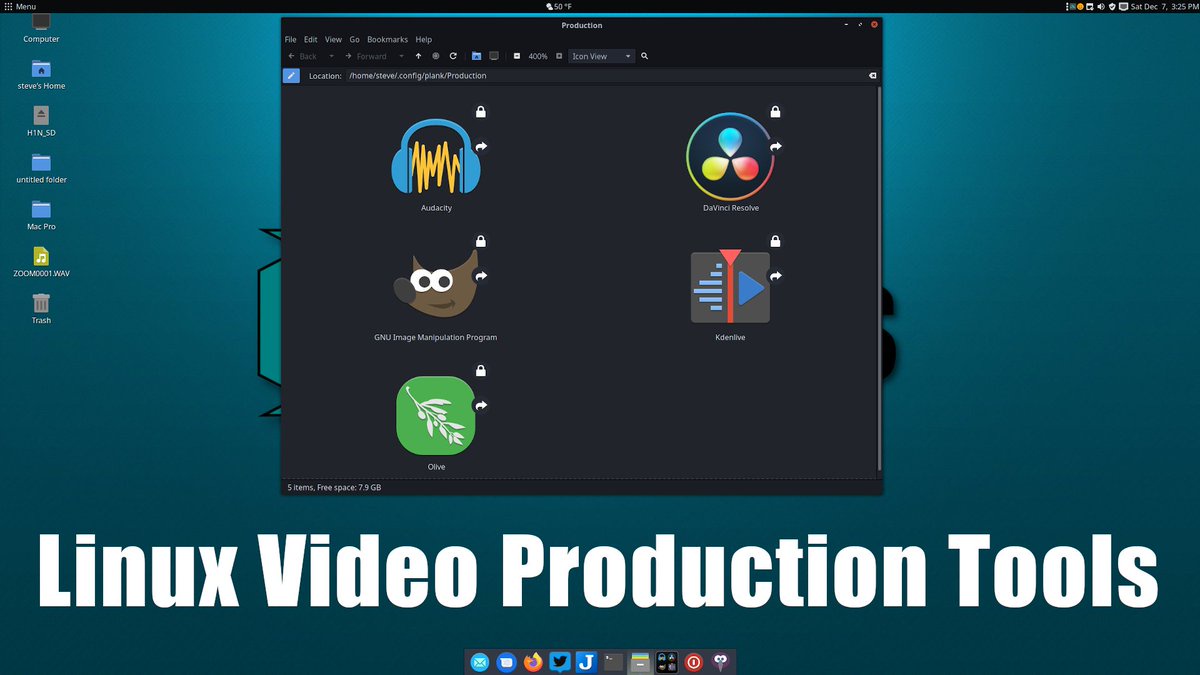Open the Audacity launcher icon
Image resolution: width=1200 pixels, height=675 pixels.
pos(436,157)
